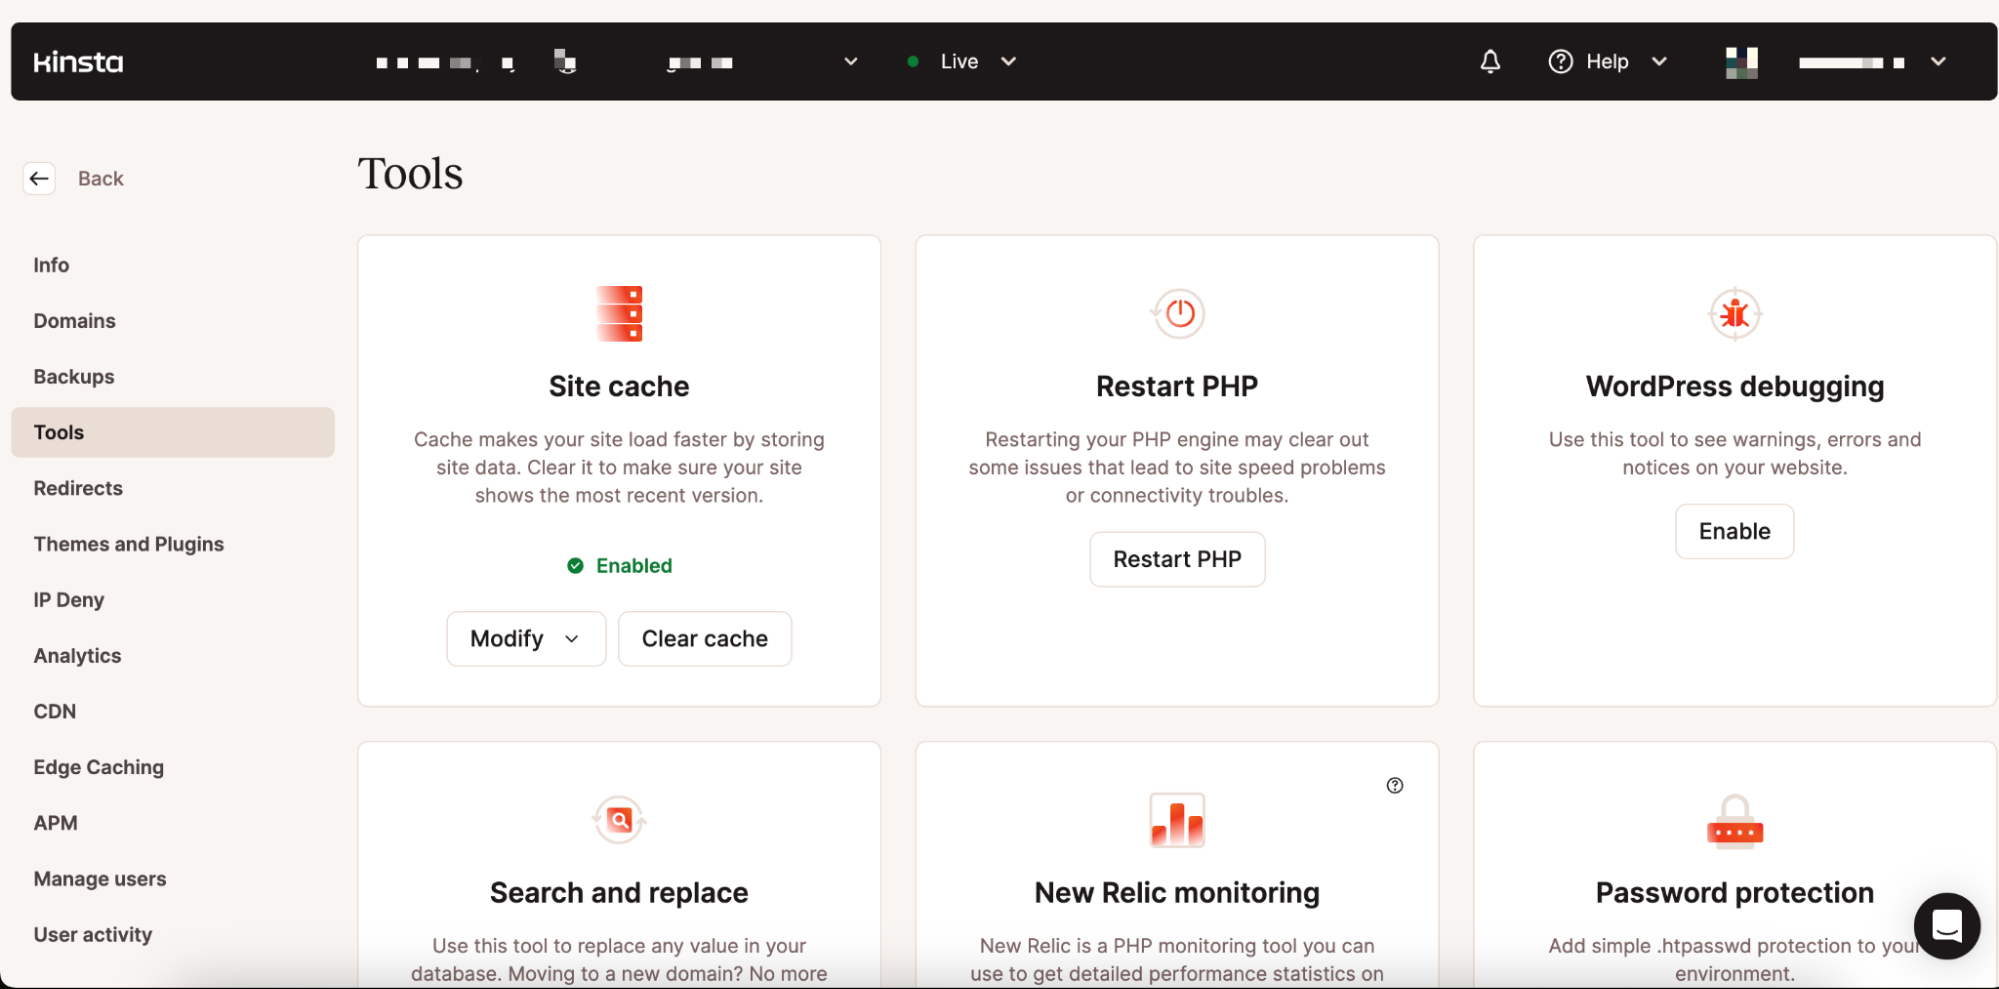This screenshot has width=1999, height=989.
Task: Enable WordPress debugging
Action: [1734, 531]
